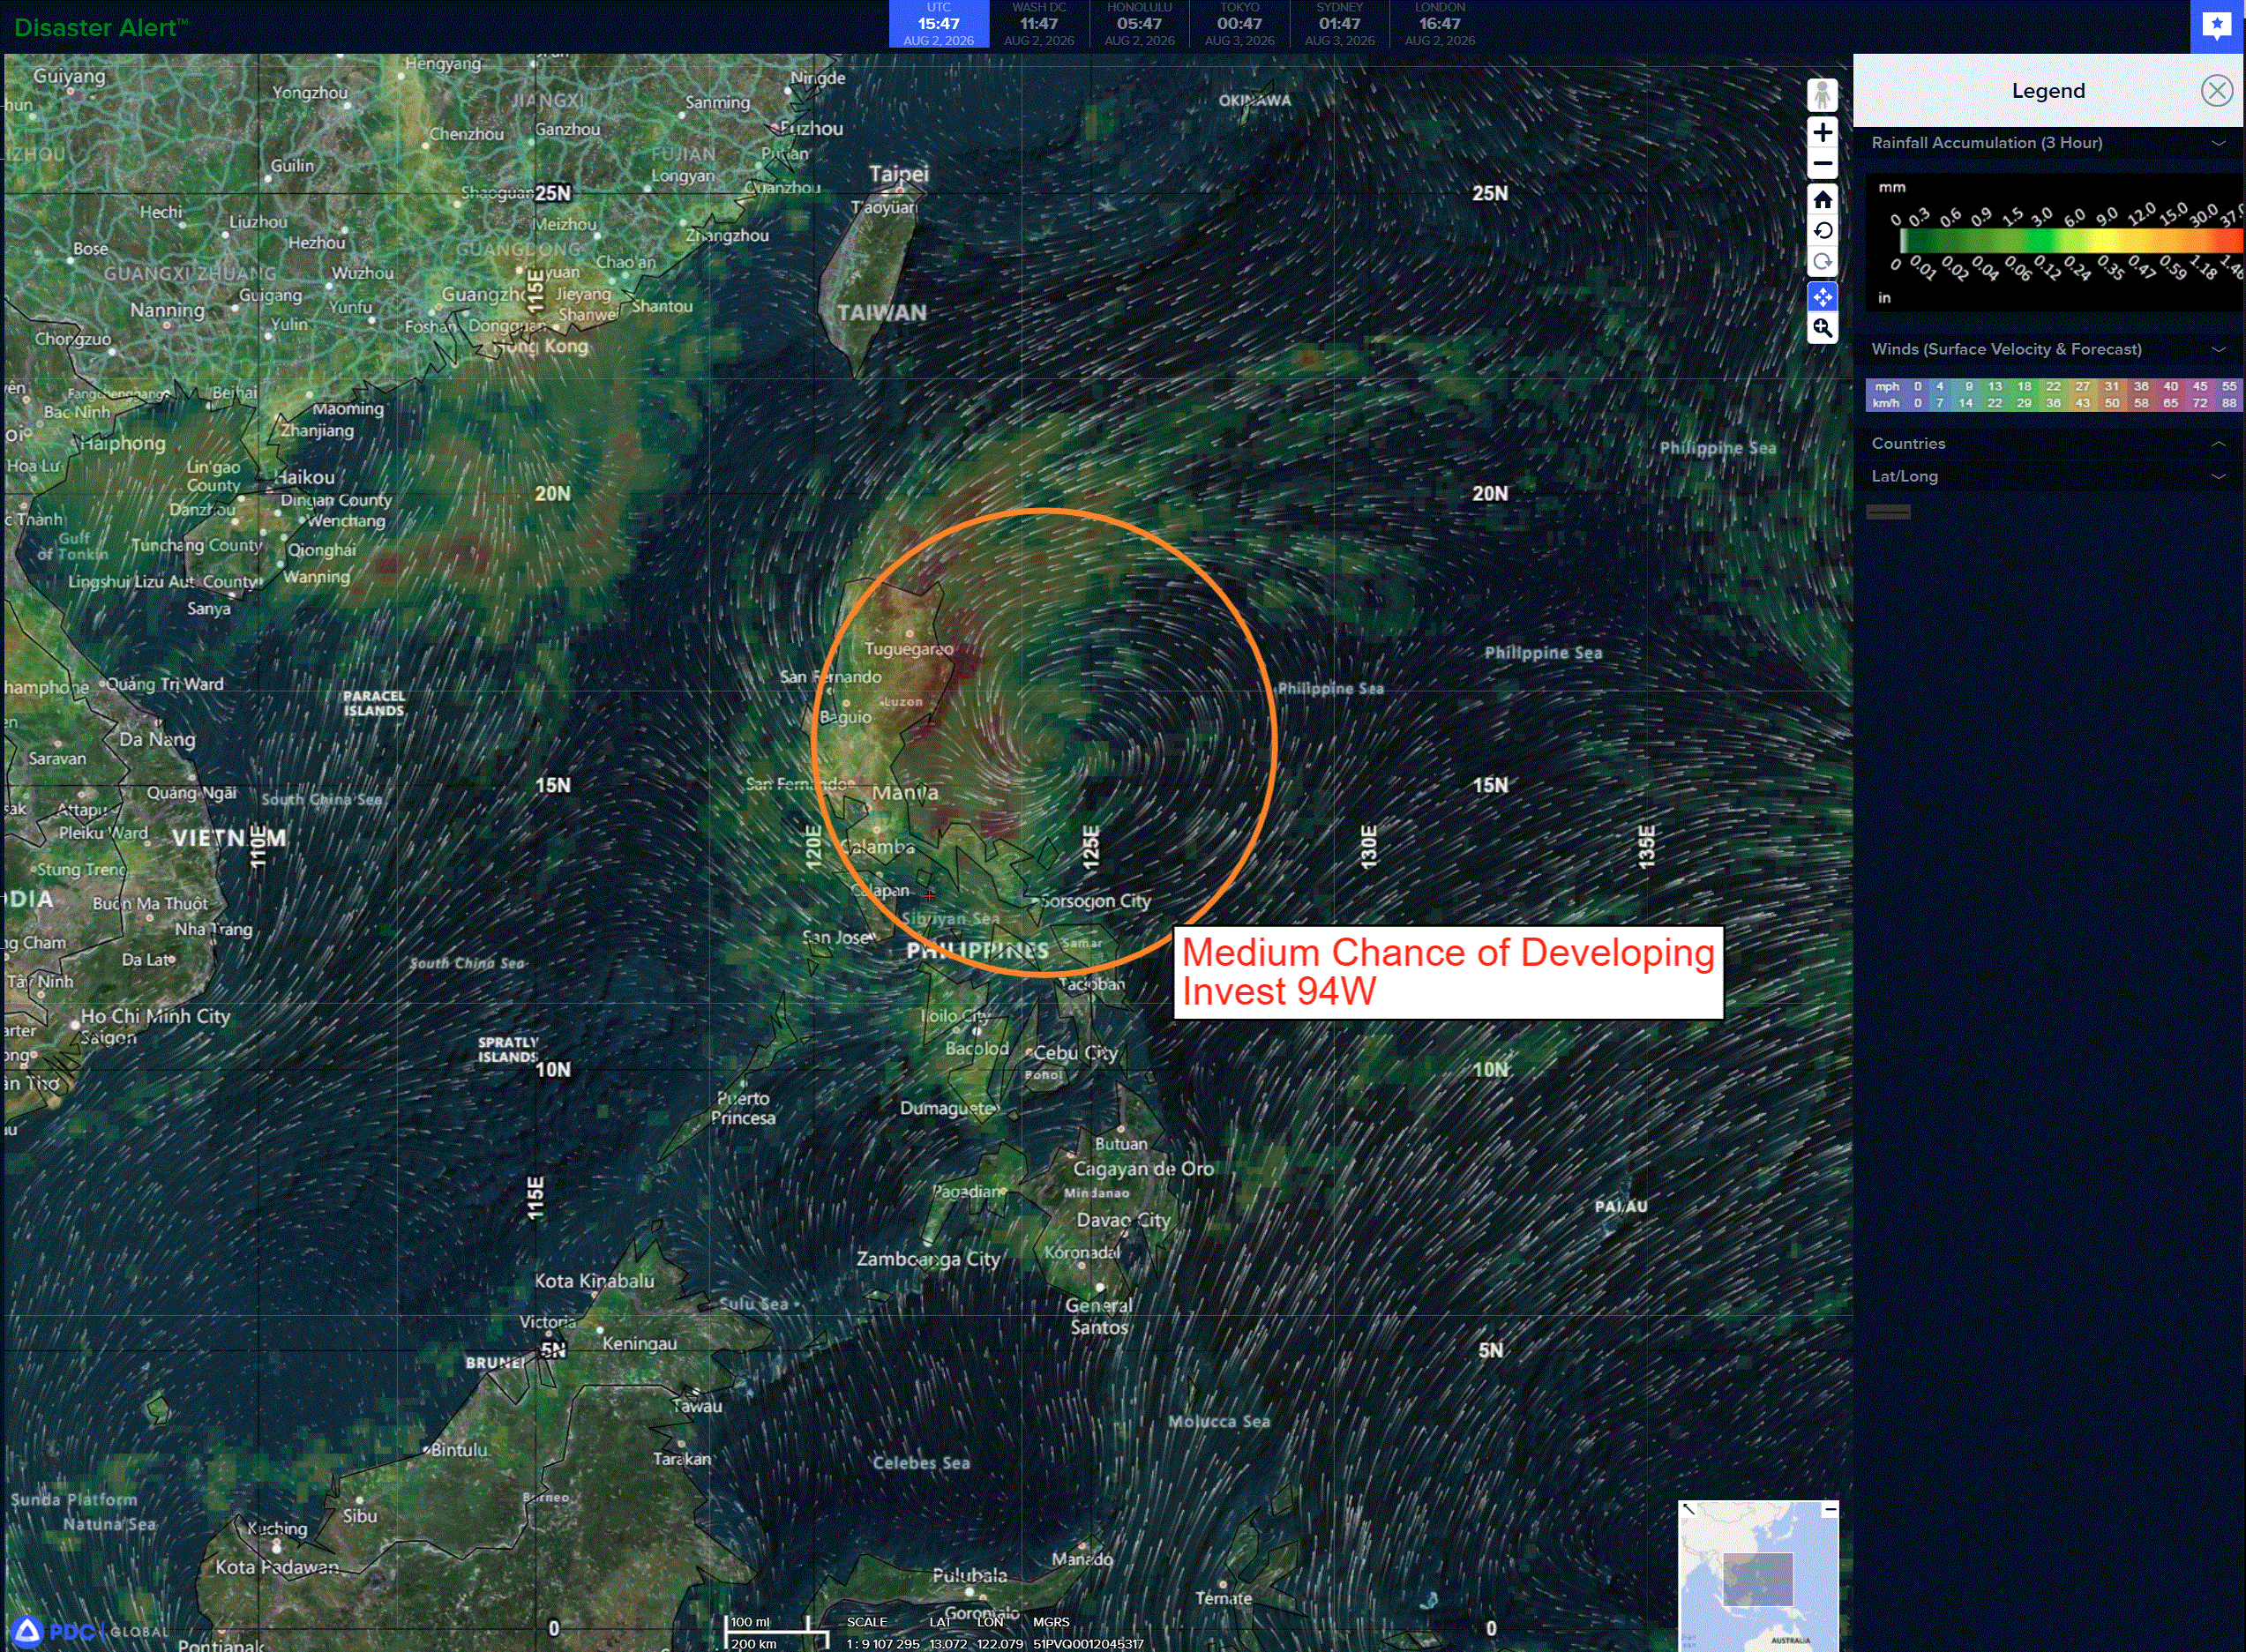
Task: Click the PALAU label on the map
Action: tap(1621, 1206)
